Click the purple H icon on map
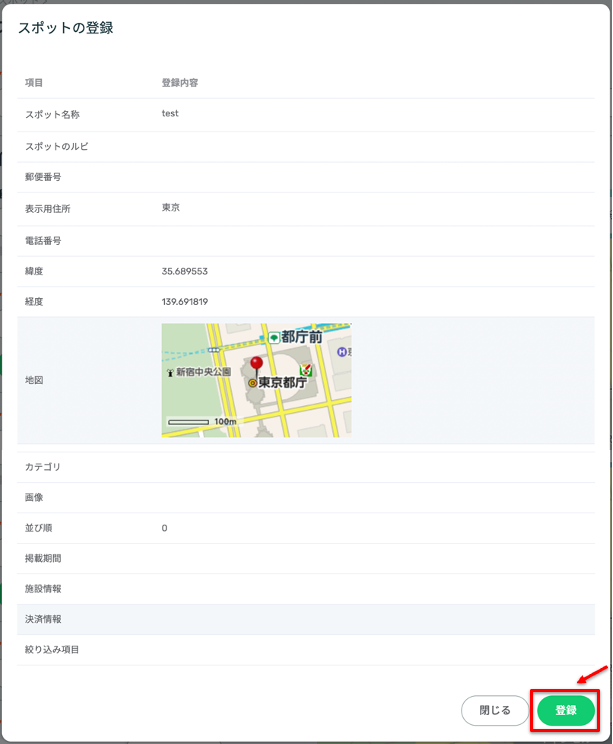Image resolution: width=613 pixels, height=744 pixels. click(342, 352)
